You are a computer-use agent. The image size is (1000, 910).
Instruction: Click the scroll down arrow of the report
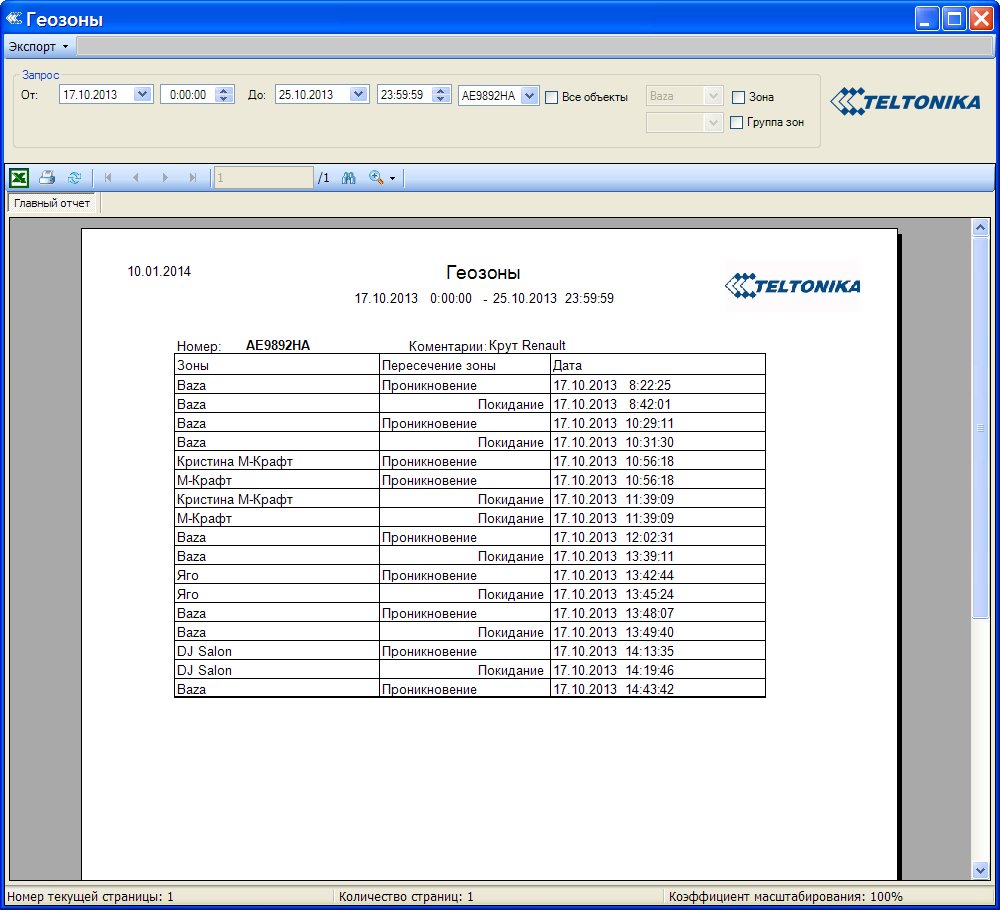pos(980,871)
